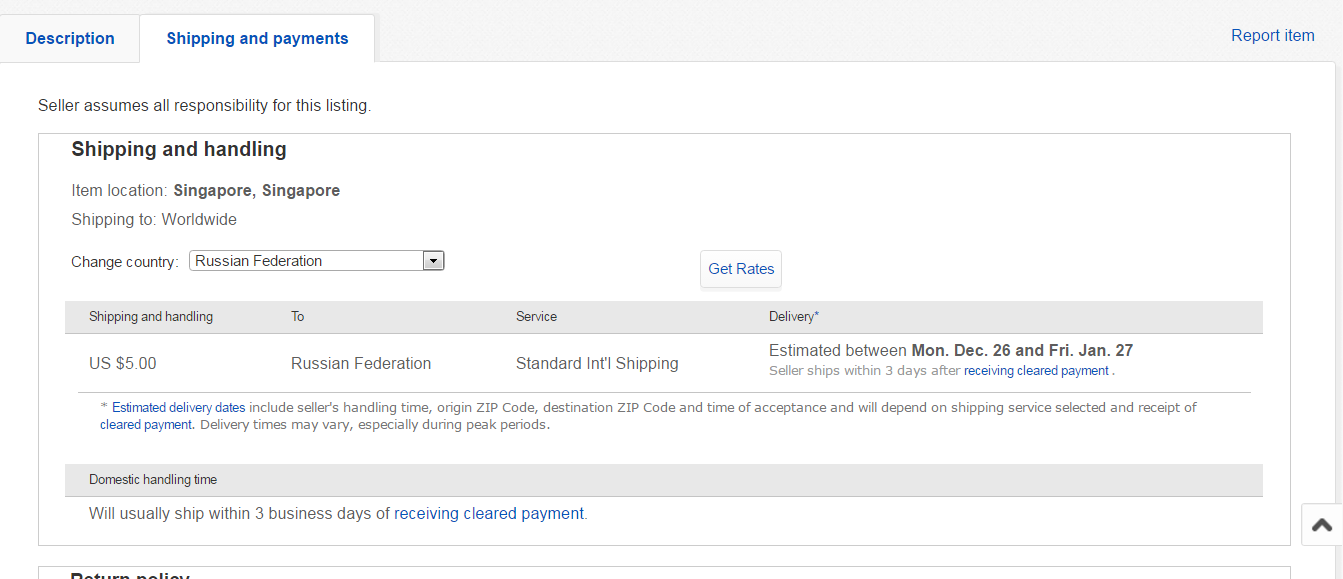Click the Shipping and handling section heading
The image size is (1343, 579).
tap(179, 150)
